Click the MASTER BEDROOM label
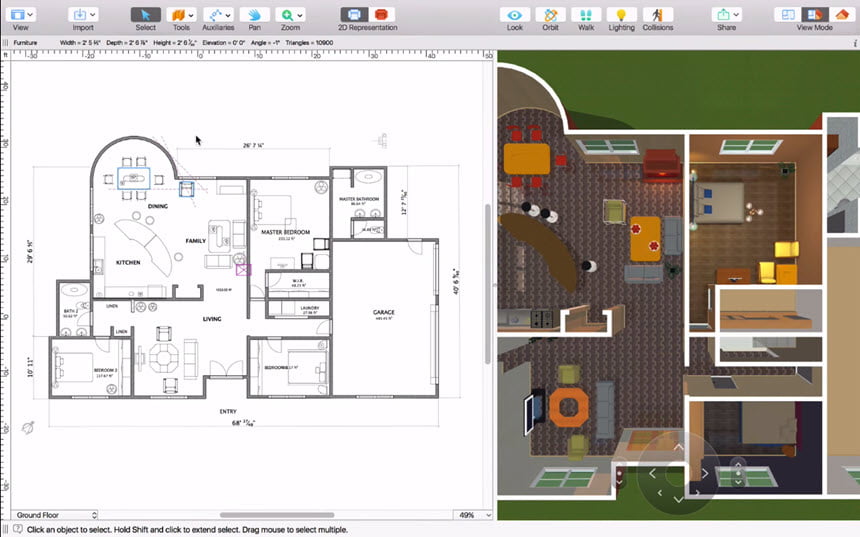860x537 pixels. point(285,232)
